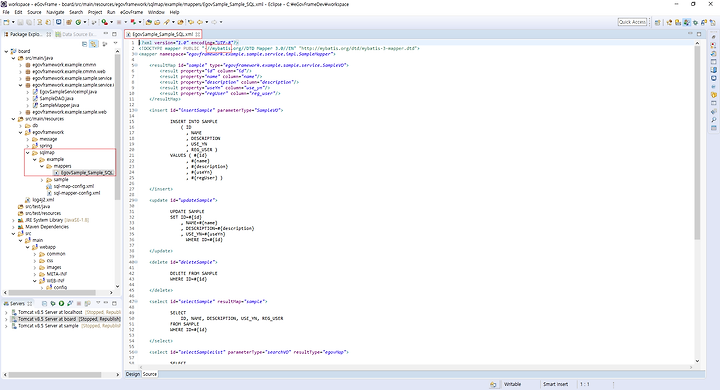The height and width of the screenshot is (390, 720).
Task: Expand Tomcat Server at localhost entry
Action: pyautogui.click(x=6, y=312)
